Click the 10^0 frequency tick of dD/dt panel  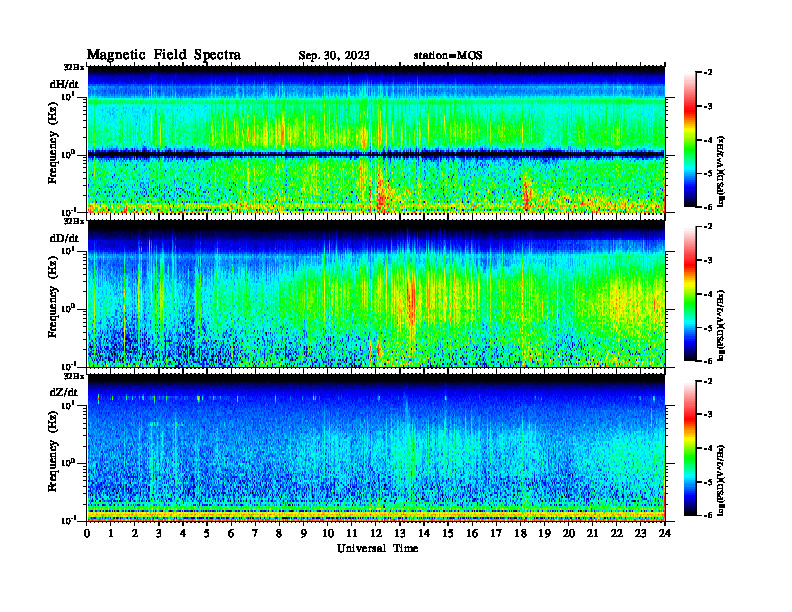[x=69, y=308]
